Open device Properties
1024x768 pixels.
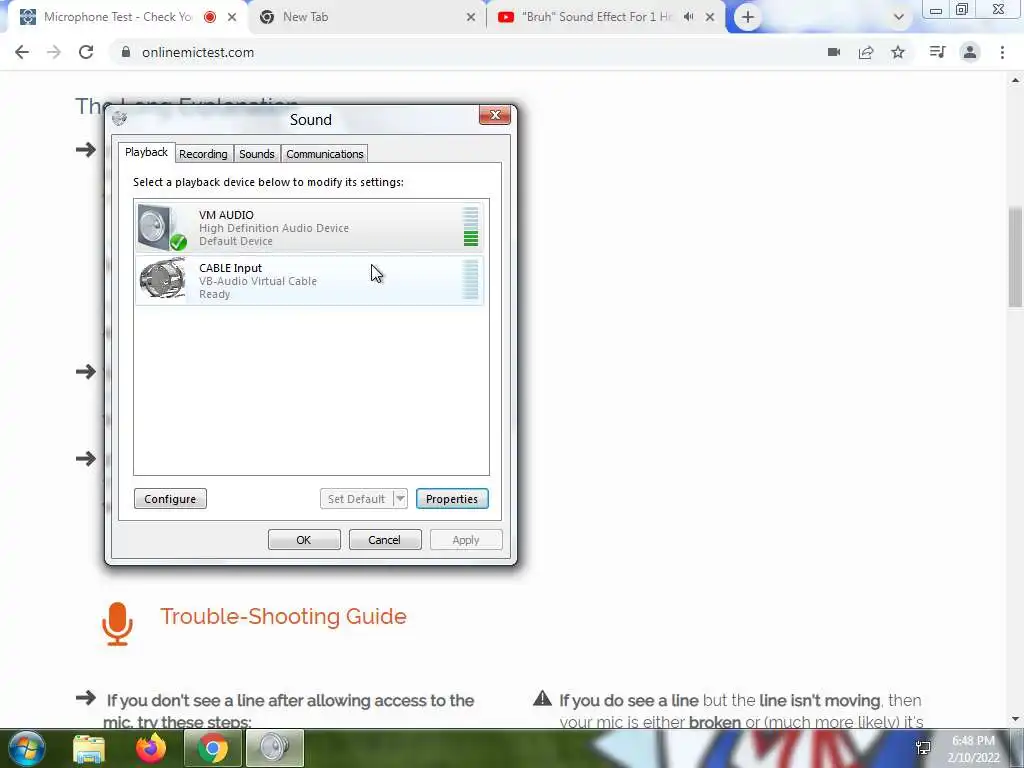(452, 499)
